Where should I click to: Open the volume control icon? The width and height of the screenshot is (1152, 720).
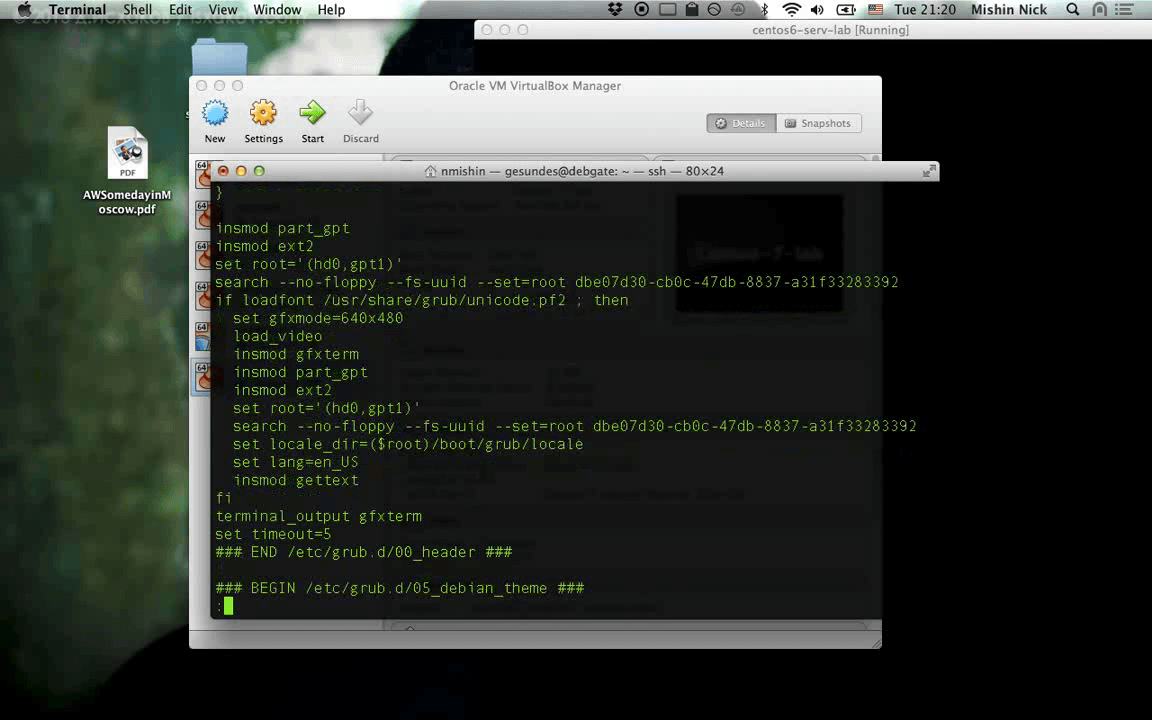817,10
